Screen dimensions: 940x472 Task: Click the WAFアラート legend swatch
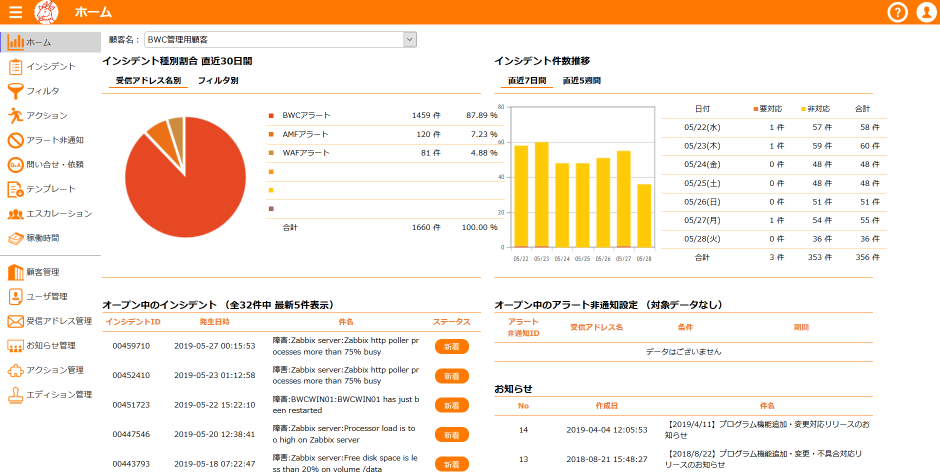(271, 153)
